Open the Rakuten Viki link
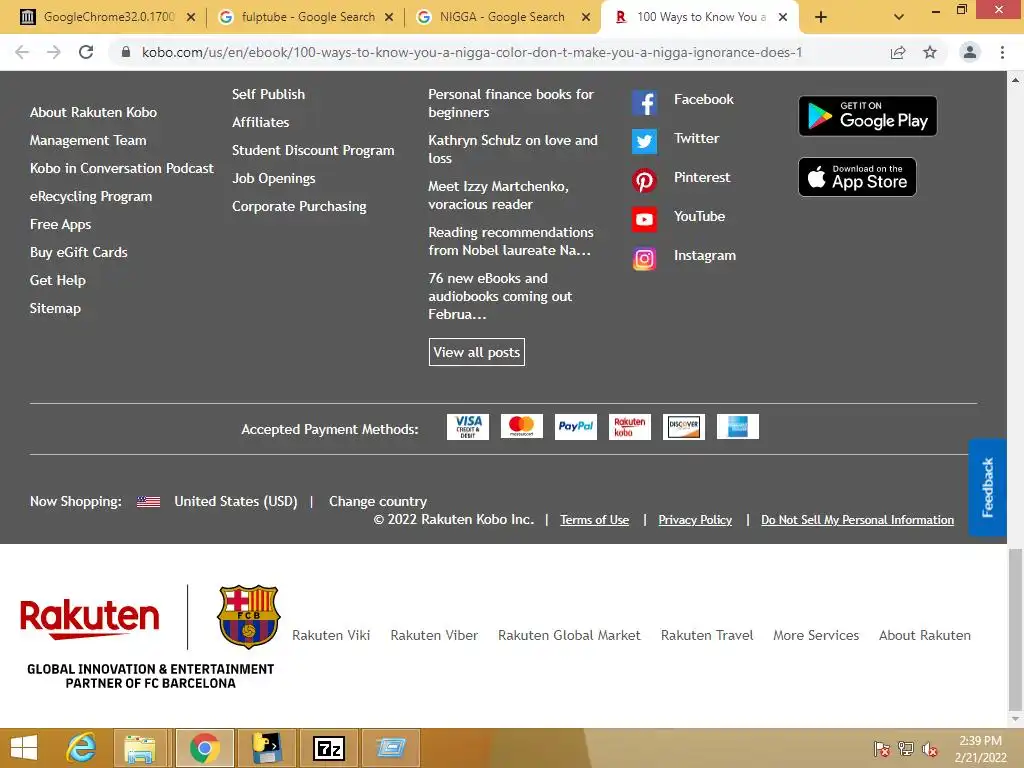 [331, 635]
